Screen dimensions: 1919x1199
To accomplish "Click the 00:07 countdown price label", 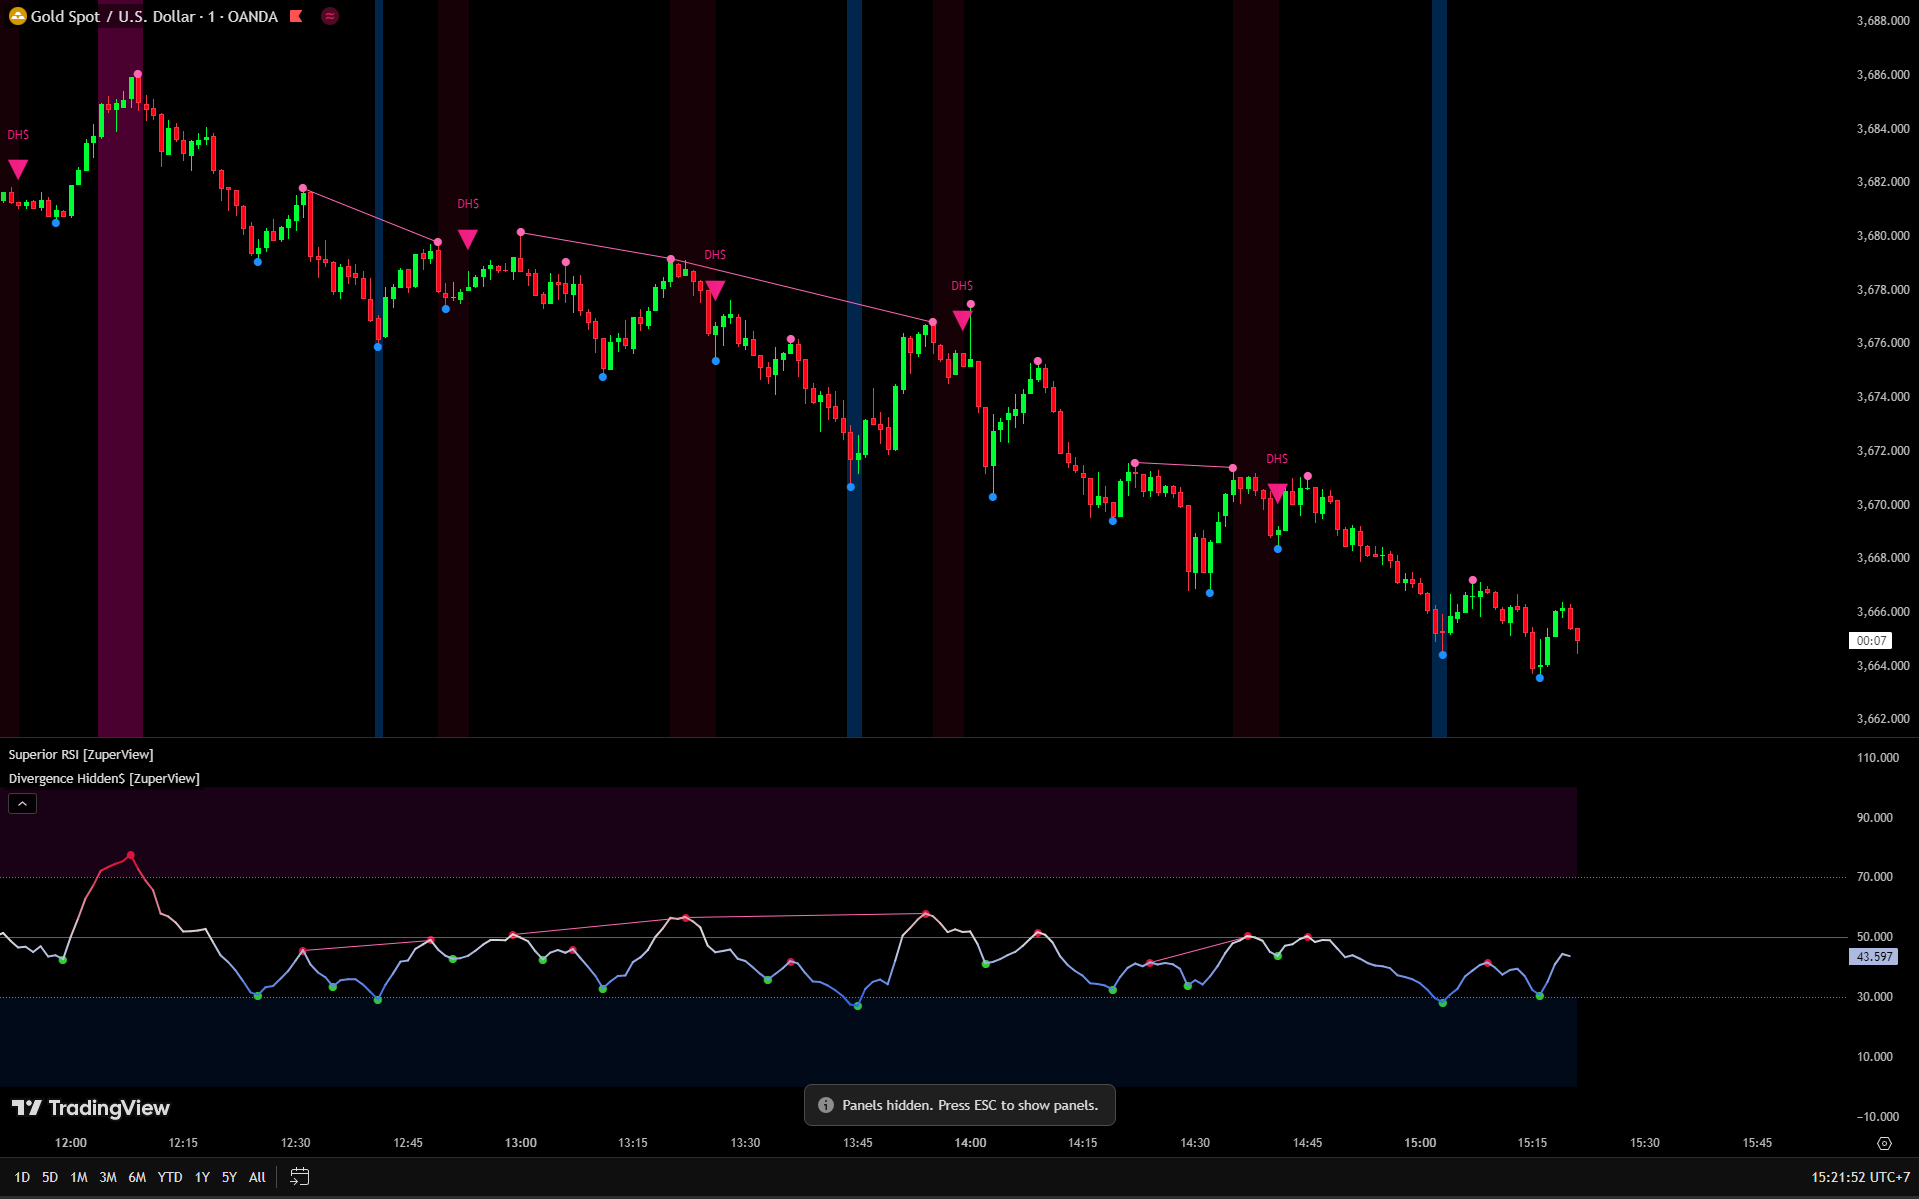I will coord(1870,641).
